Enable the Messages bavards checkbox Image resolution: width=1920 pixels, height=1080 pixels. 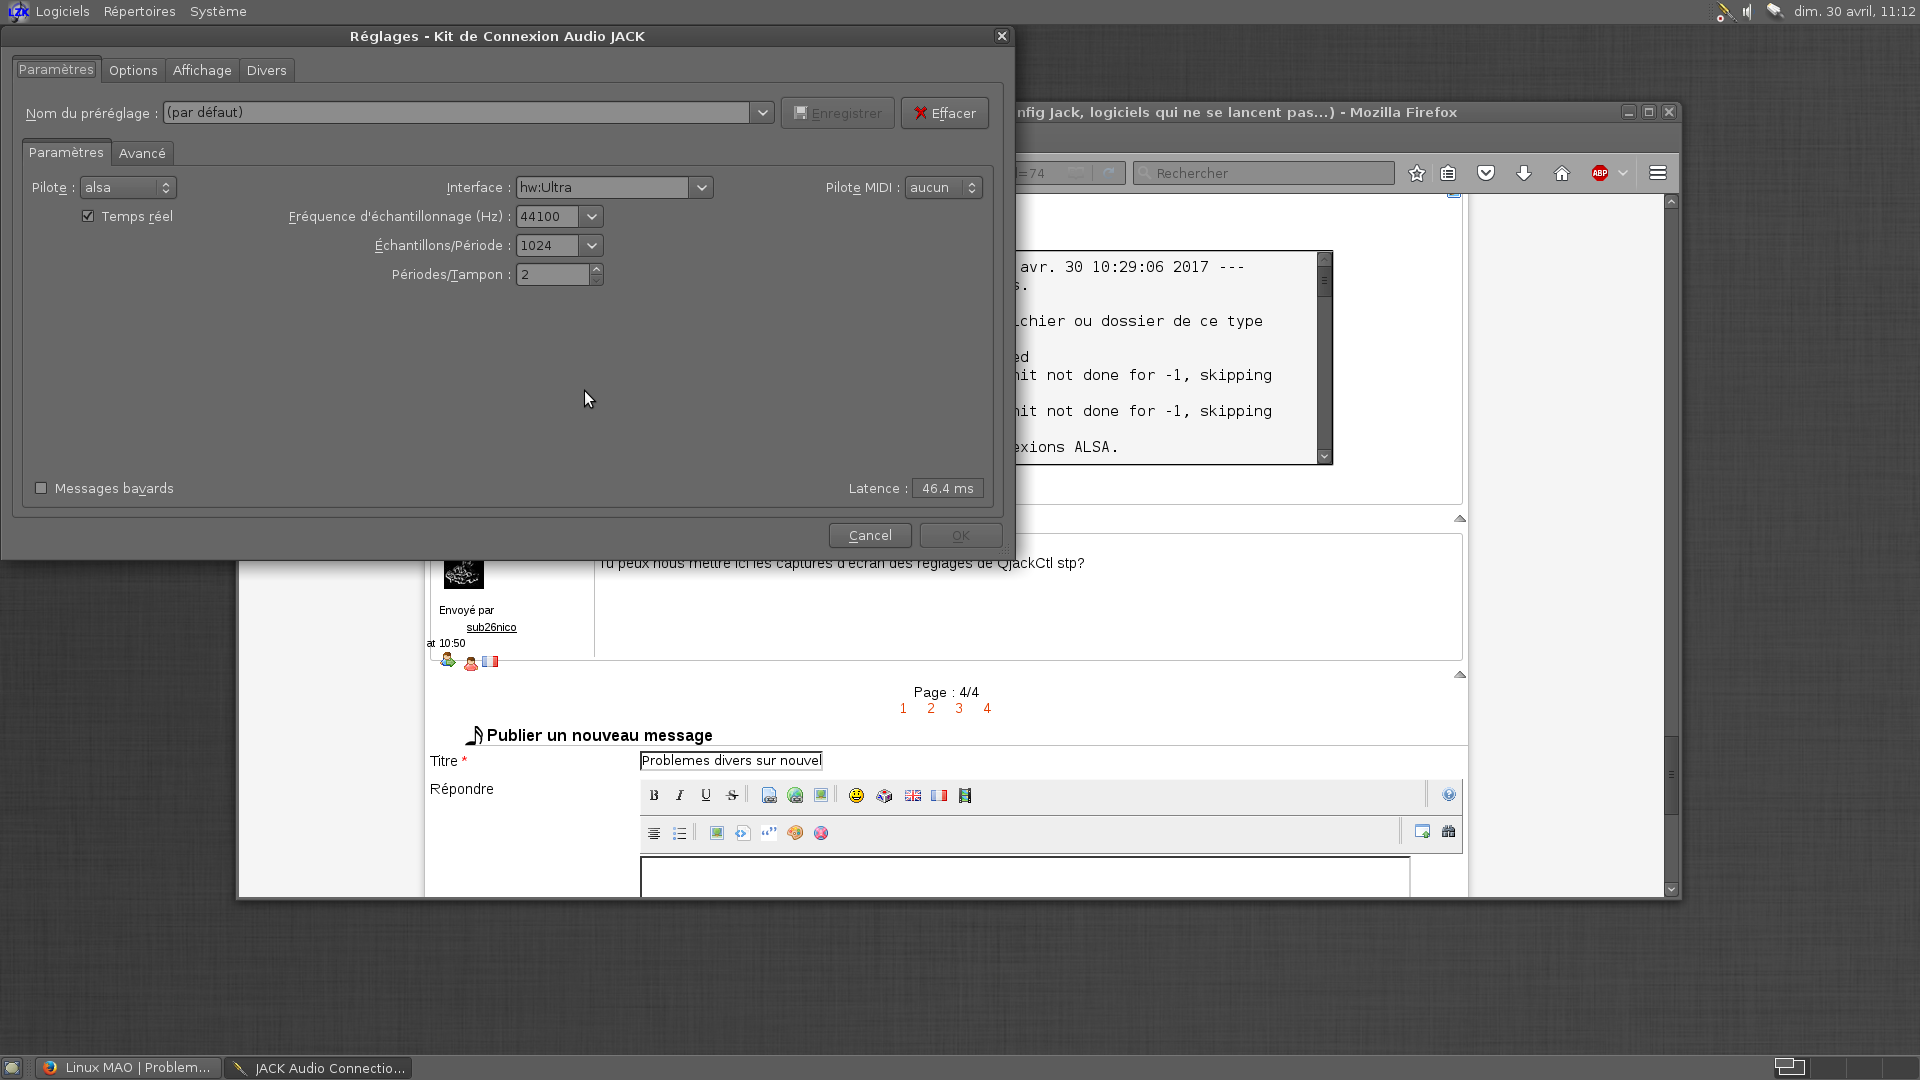[x=41, y=488]
